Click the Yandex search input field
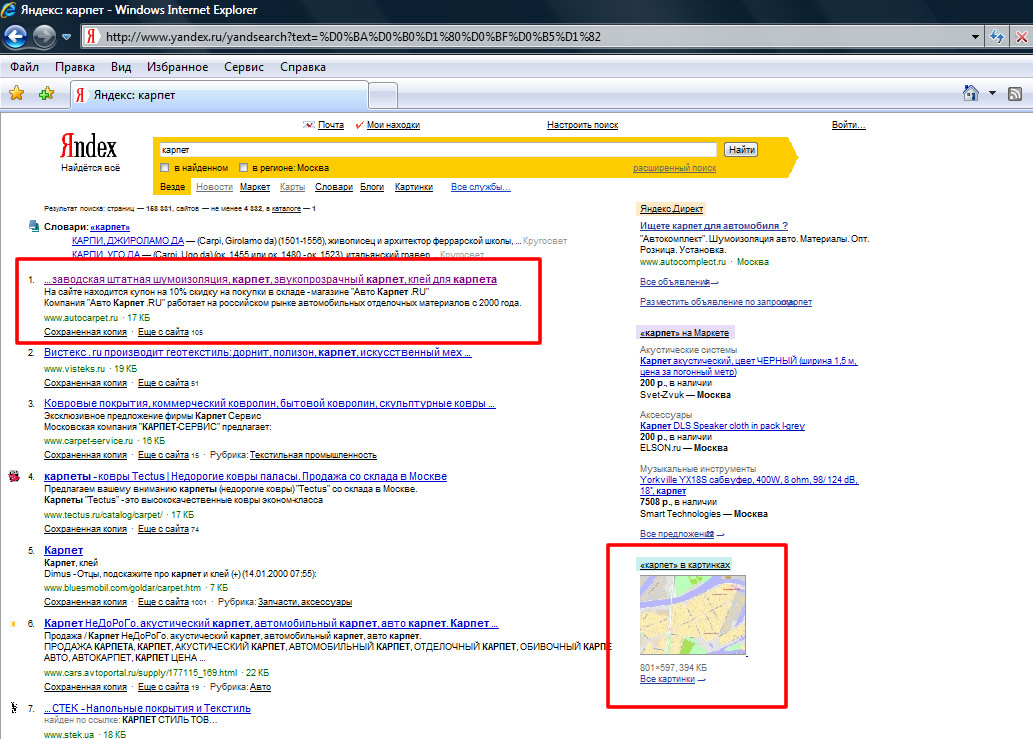The image size is (1033, 739). (437, 149)
